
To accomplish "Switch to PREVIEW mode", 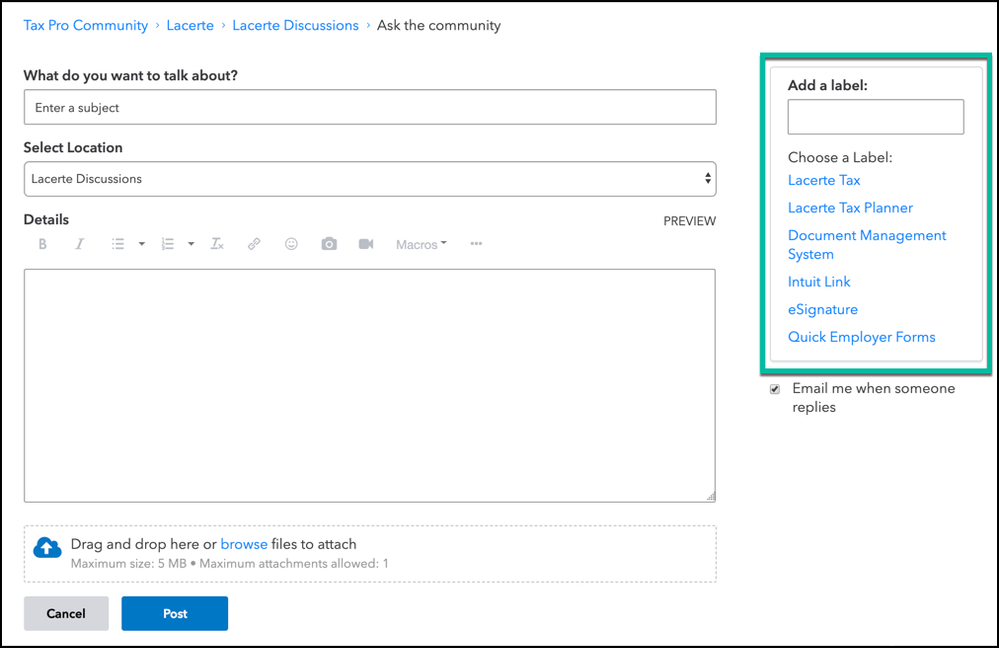I will [x=689, y=221].
